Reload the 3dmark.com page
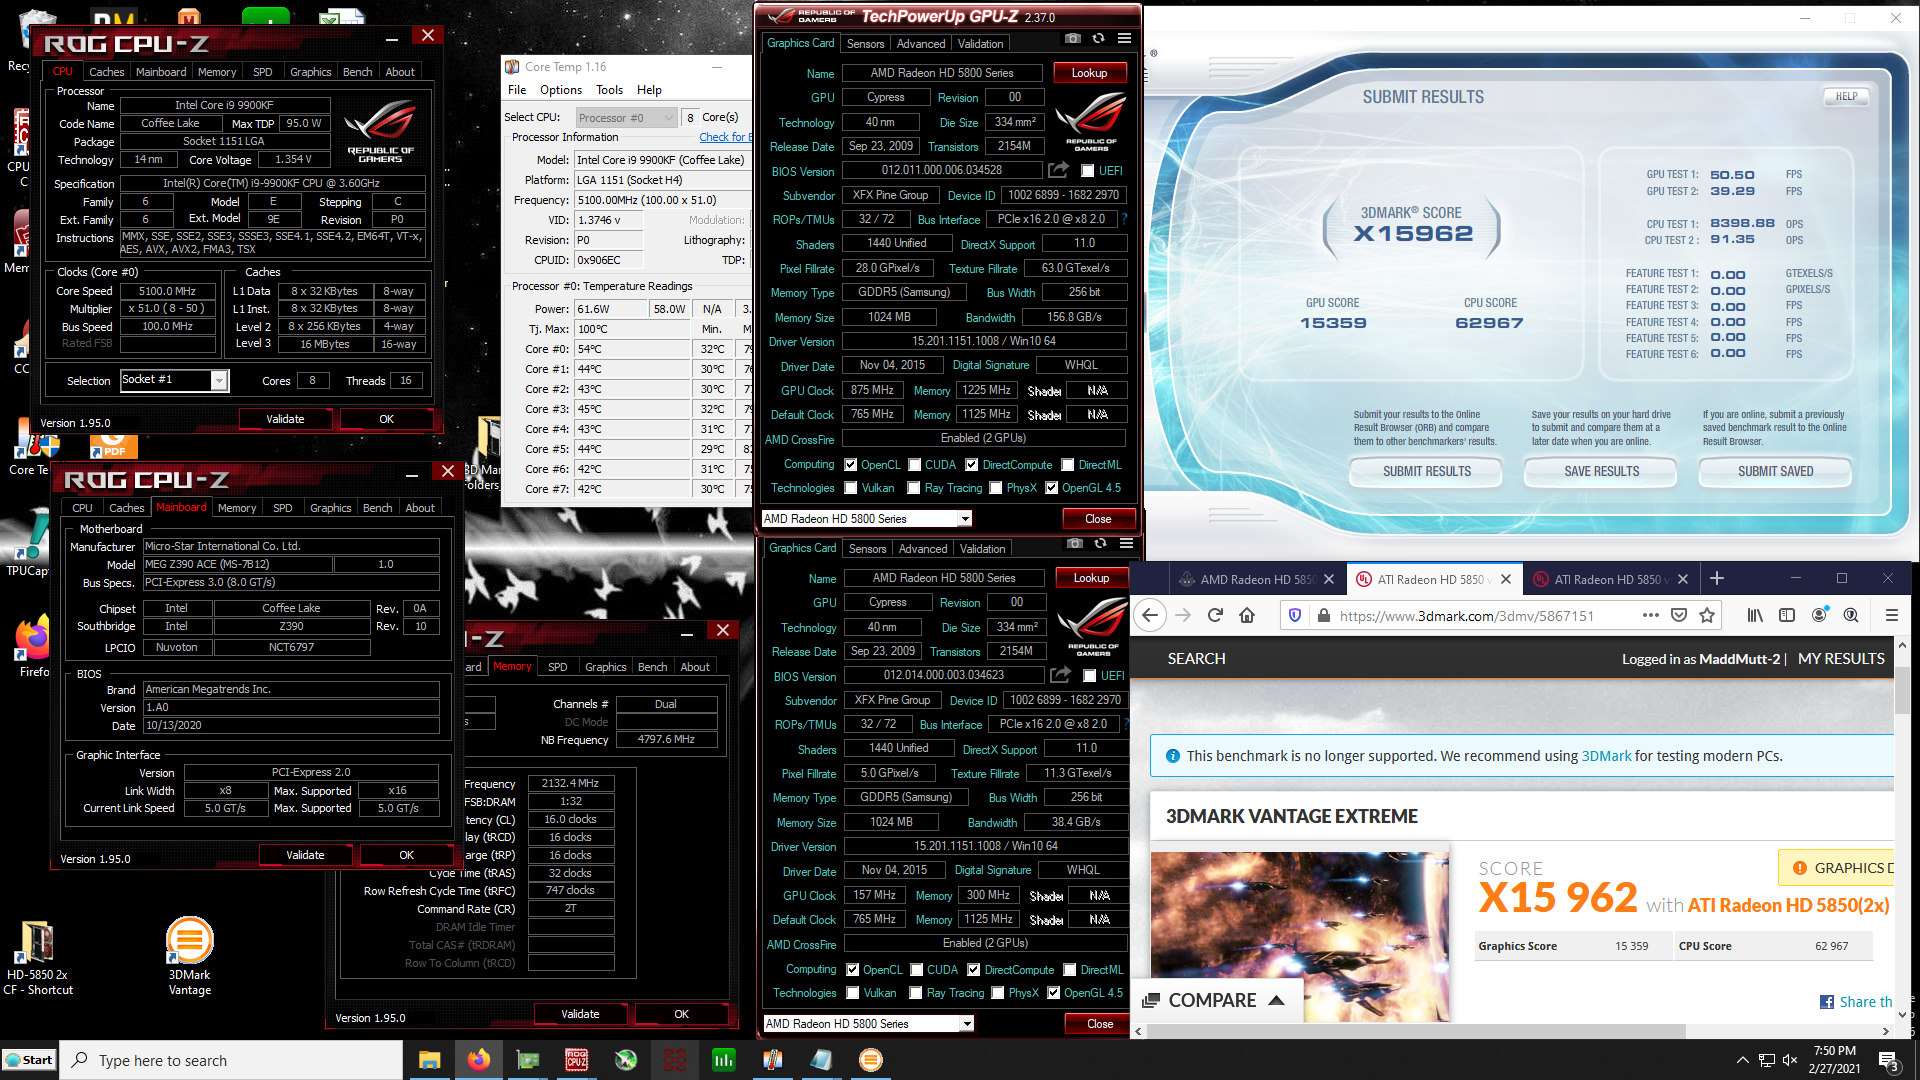This screenshot has height=1080, width=1920. (1215, 616)
